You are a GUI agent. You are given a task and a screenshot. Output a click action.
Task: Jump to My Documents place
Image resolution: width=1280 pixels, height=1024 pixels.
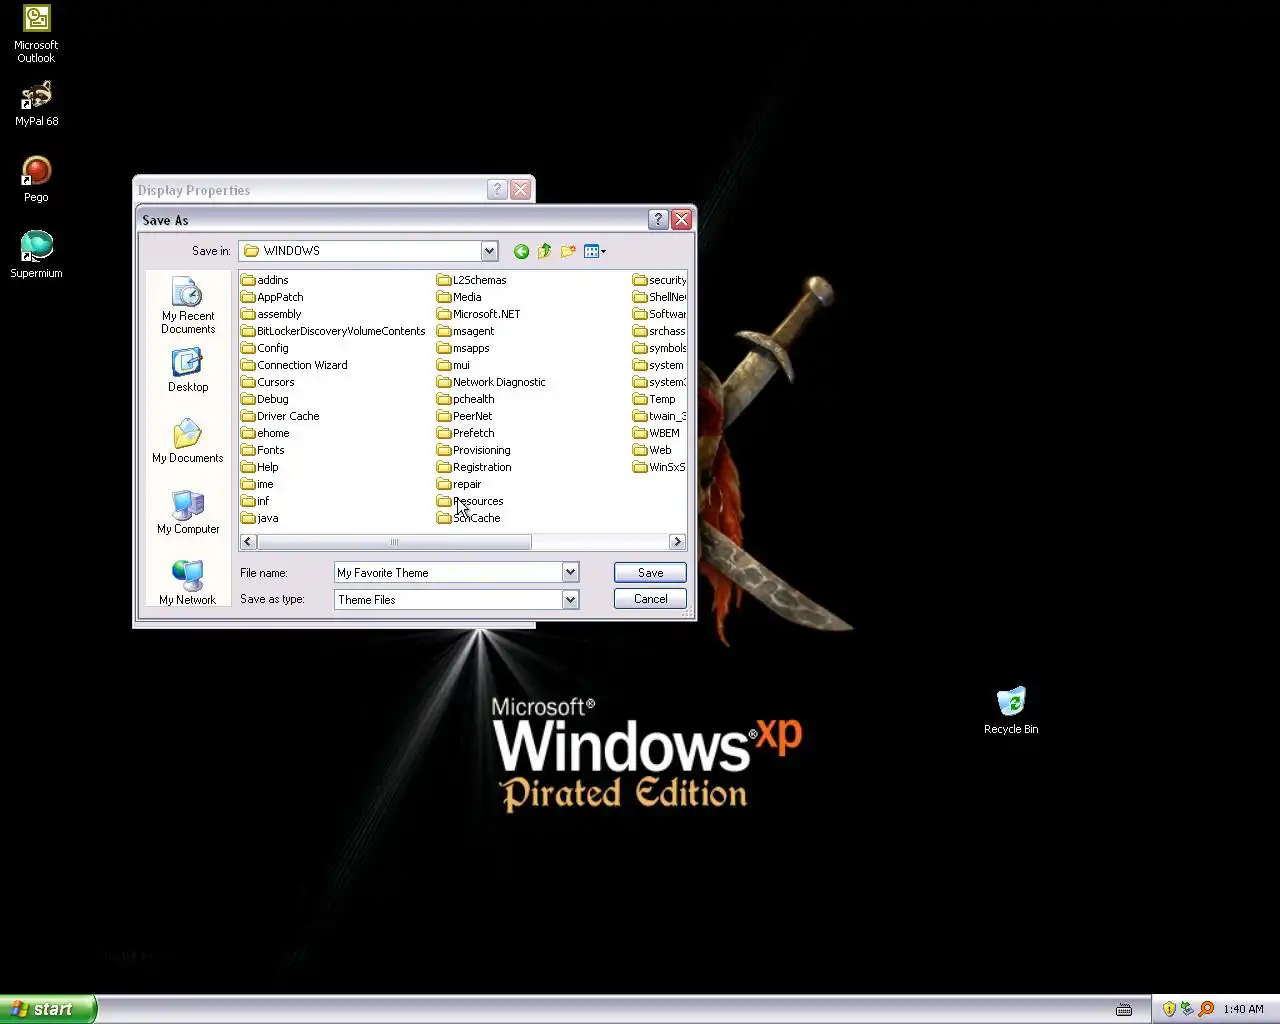point(188,442)
